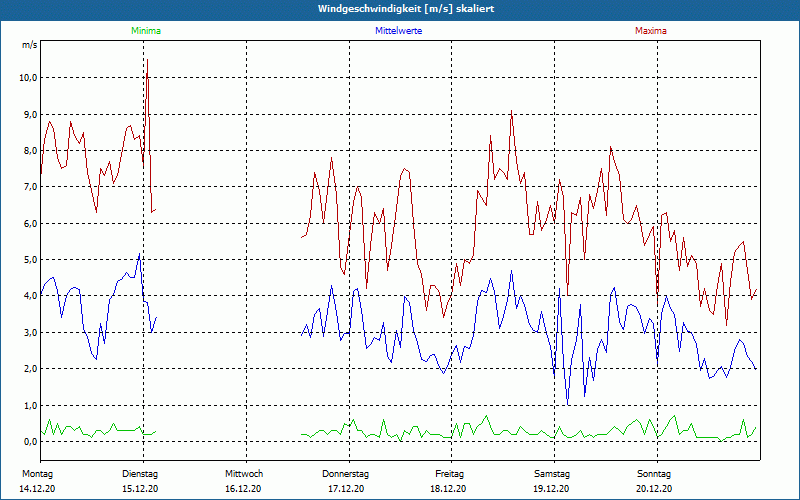Image resolution: width=800 pixels, height=500 pixels.
Task: Click the date 19.12.20
Action: click(551, 489)
